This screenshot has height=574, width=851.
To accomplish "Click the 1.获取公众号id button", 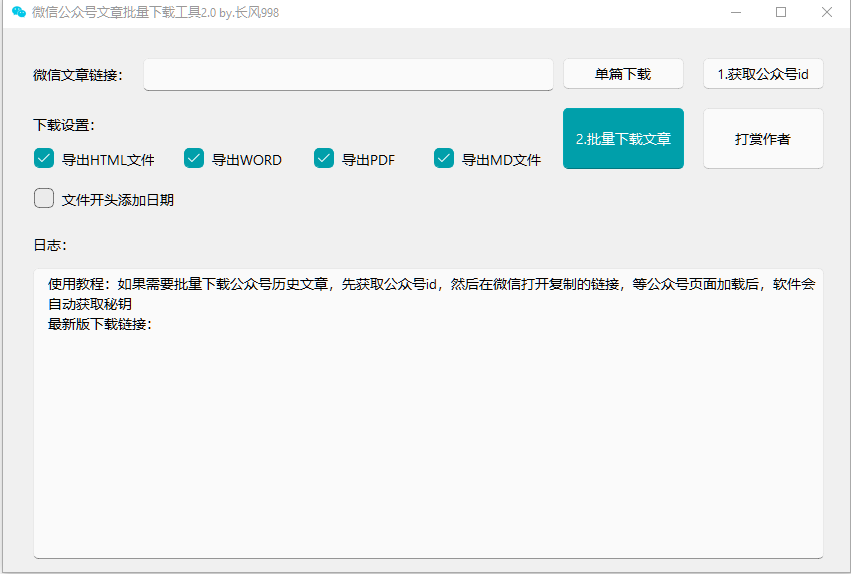I will coord(763,74).
